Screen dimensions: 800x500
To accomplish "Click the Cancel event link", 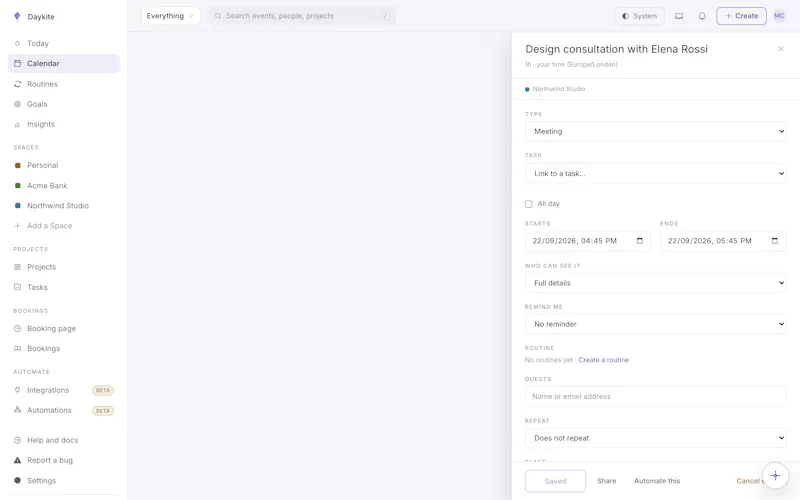I will (x=749, y=481).
